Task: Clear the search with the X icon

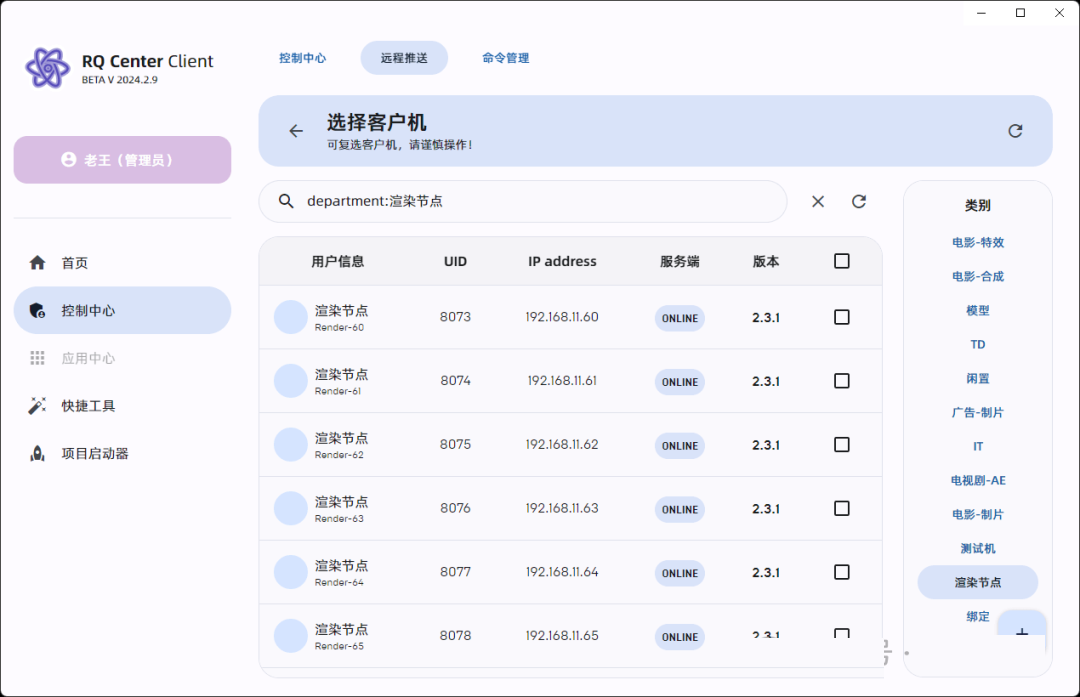Action: coord(818,202)
